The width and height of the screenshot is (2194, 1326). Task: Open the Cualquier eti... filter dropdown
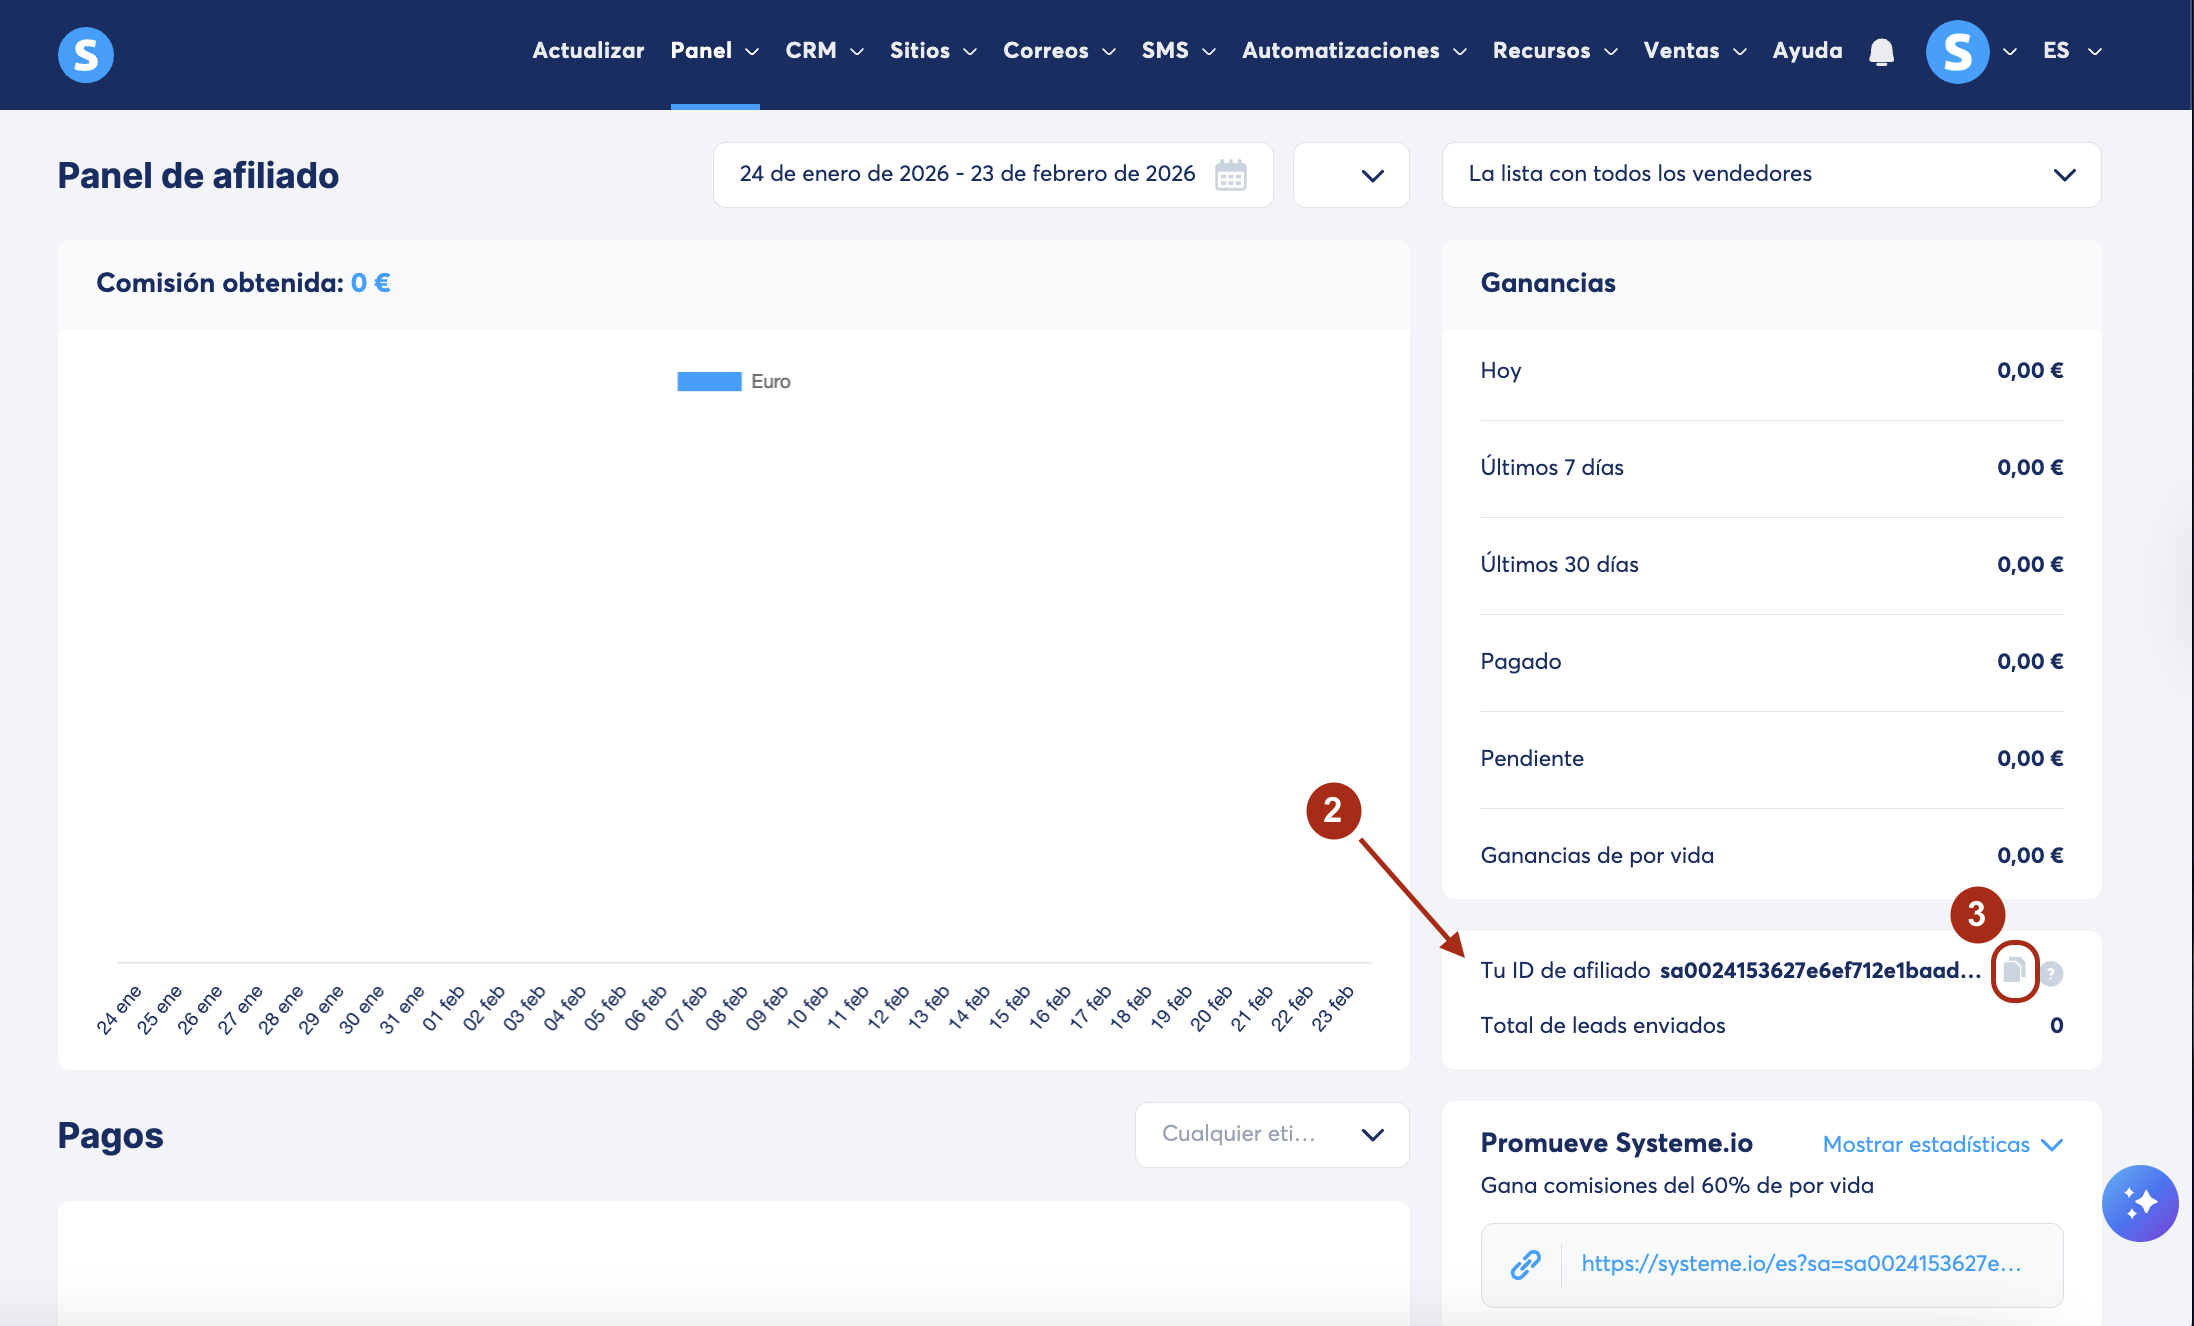(1271, 1134)
